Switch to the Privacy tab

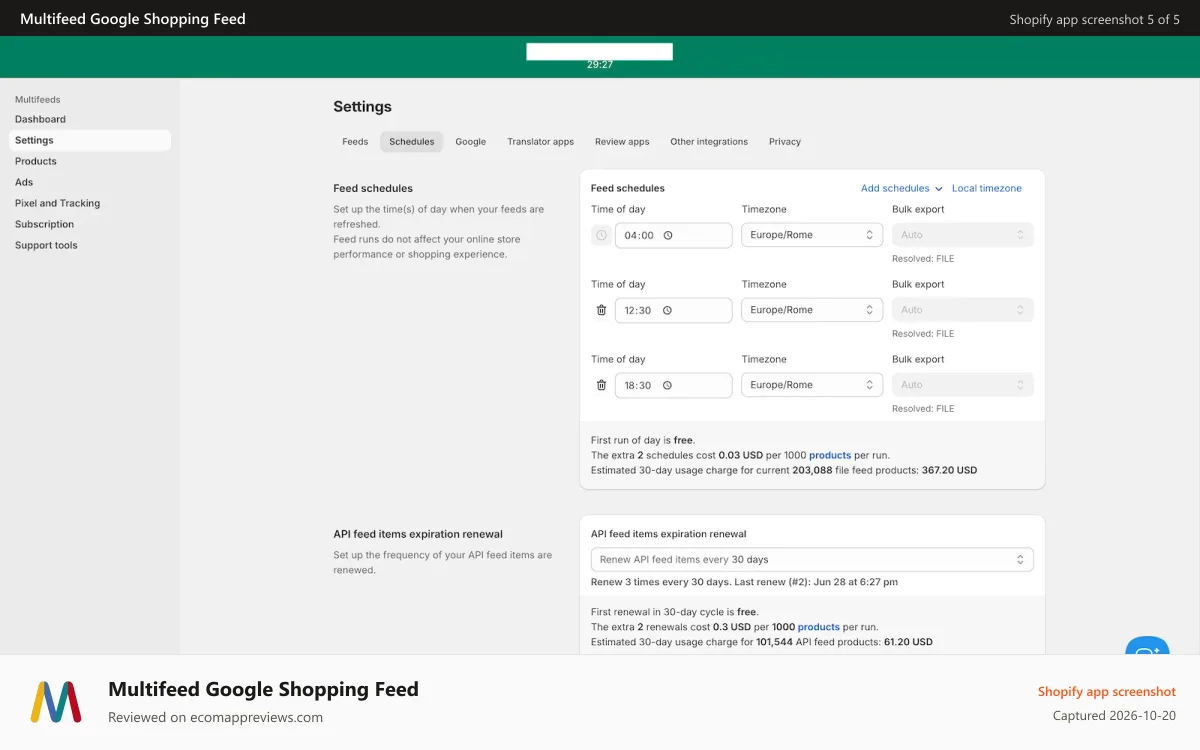[785, 142]
